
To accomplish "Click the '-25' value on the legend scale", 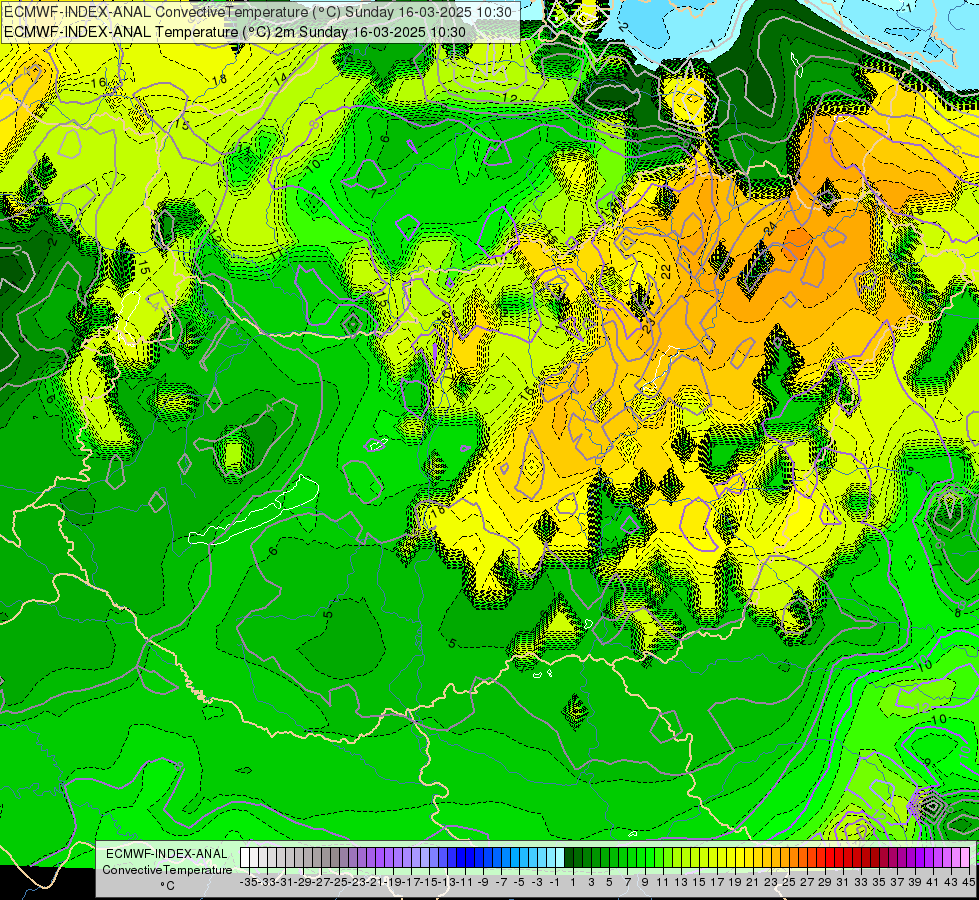I will [340, 882].
